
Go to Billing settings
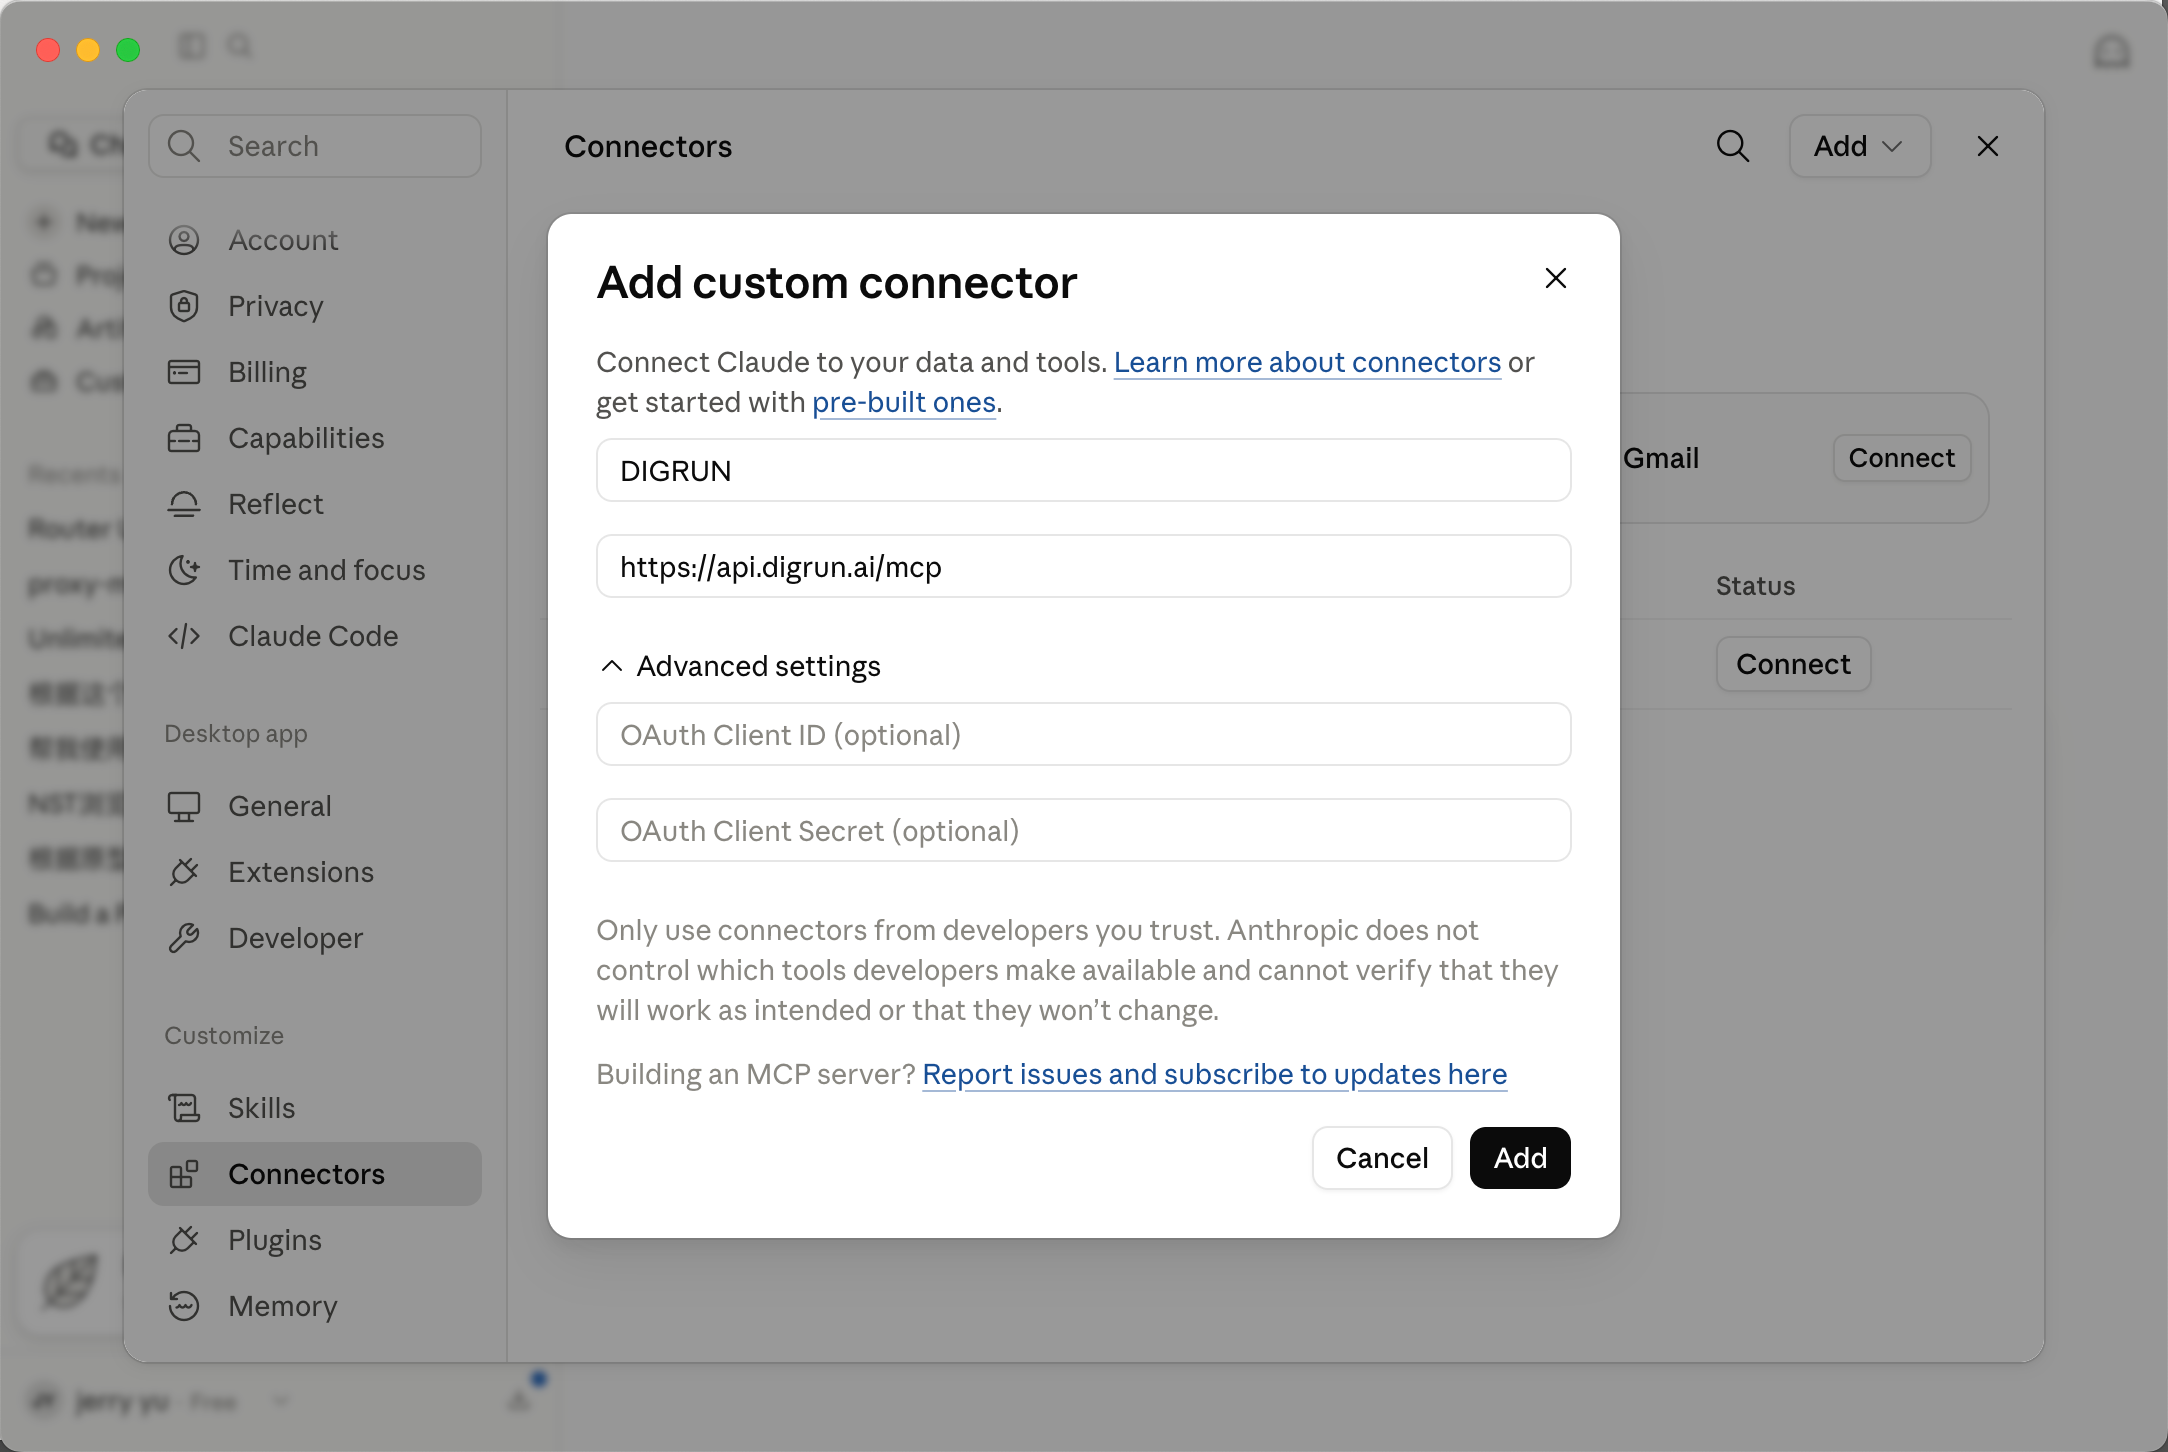(x=314, y=372)
